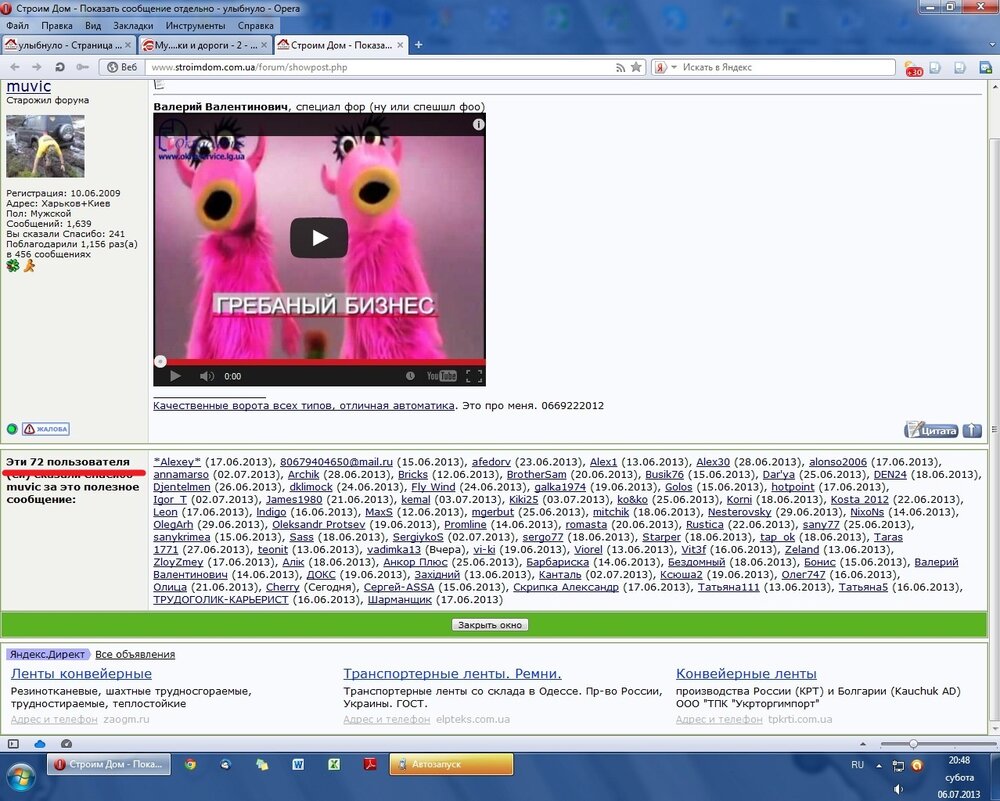This screenshot has width=1000, height=801.
Task: Play the YouTube video via center play button
Action: pyautogui.click(x=319, y=238)
